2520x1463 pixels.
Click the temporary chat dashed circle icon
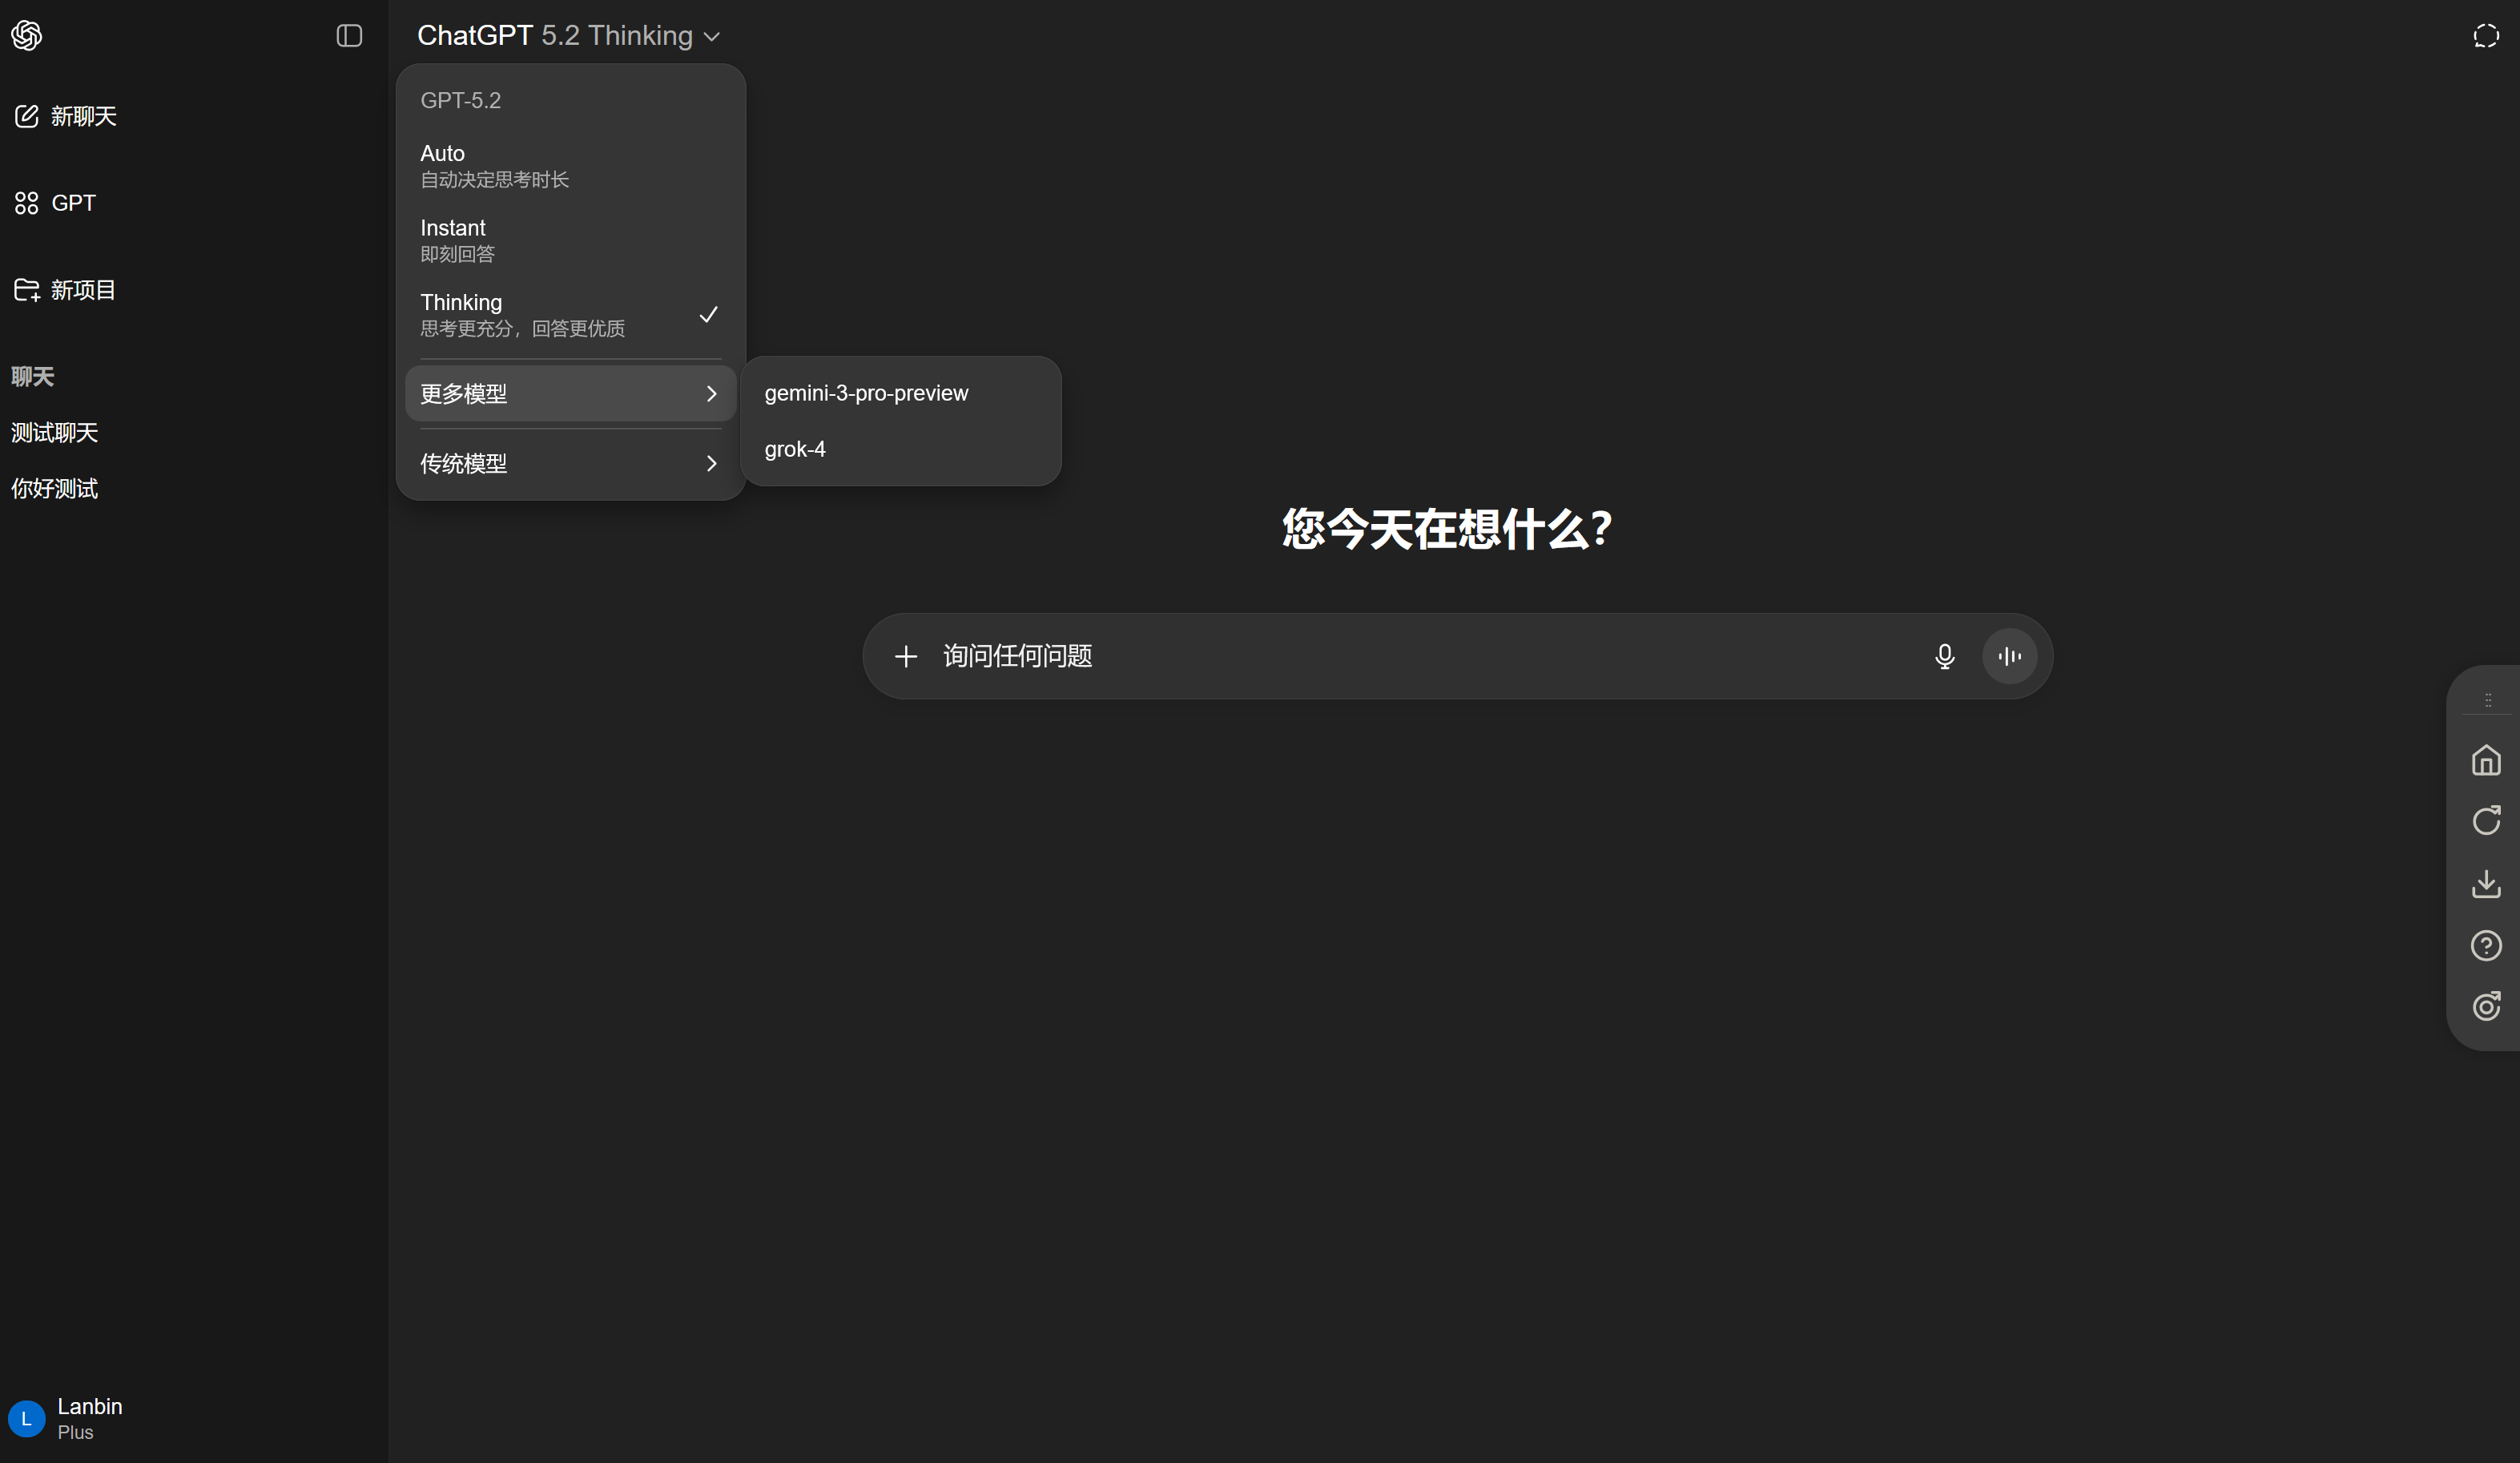tap(2486, 36)
